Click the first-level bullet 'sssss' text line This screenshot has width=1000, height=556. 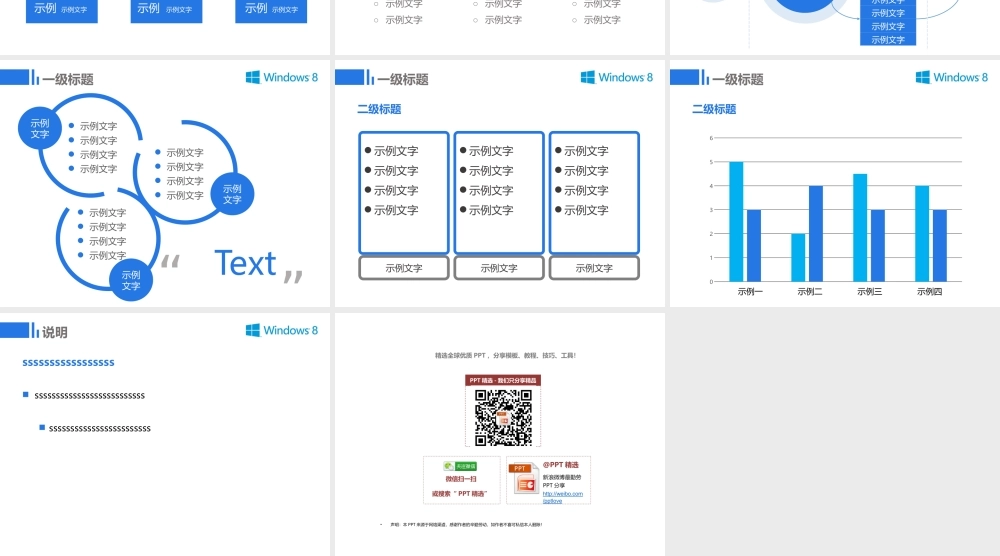(89, 396)
